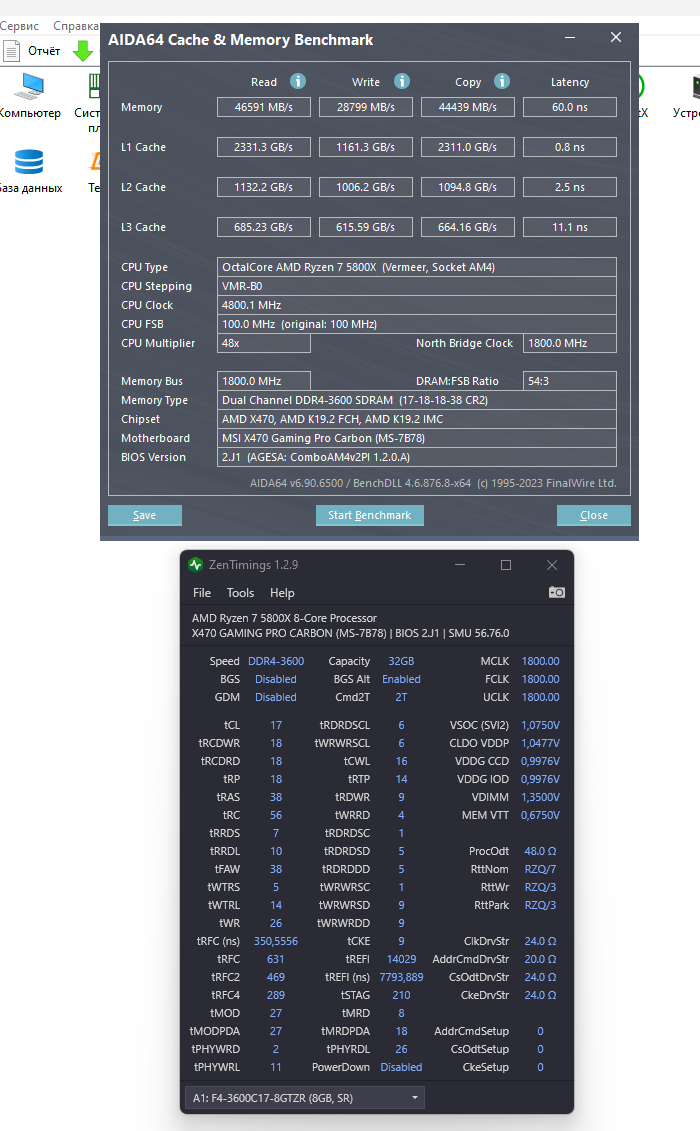Click the tREFI value 14029
Image resolution: width=700 pixels, height=1131 pixels.
[x=401, y=959]
